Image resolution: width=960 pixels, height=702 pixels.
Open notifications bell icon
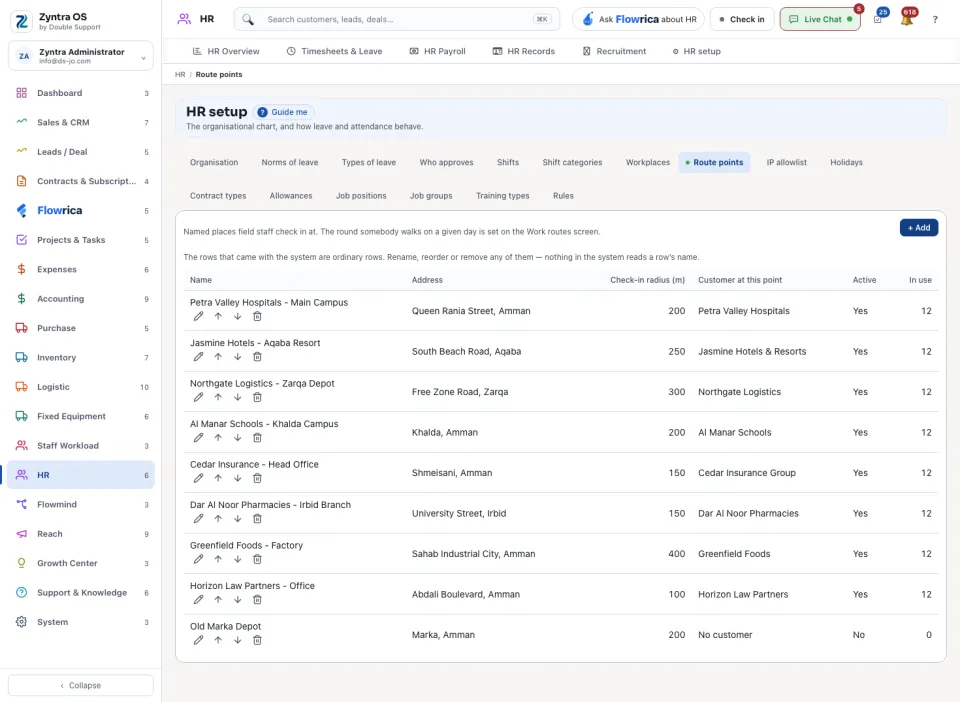tap(907, 19)
